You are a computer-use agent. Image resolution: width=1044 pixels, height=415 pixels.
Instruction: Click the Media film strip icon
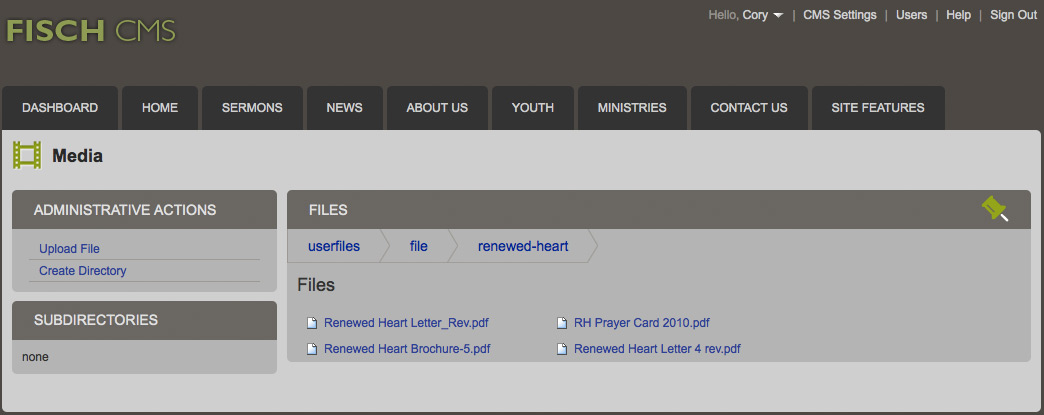tap(27, 155)
